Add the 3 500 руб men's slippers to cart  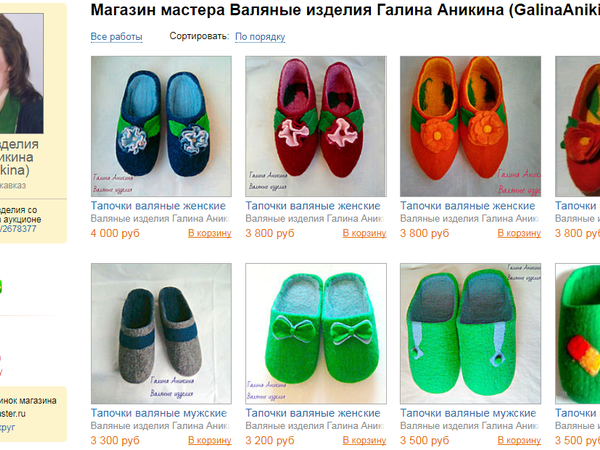(x=519, y=440)
